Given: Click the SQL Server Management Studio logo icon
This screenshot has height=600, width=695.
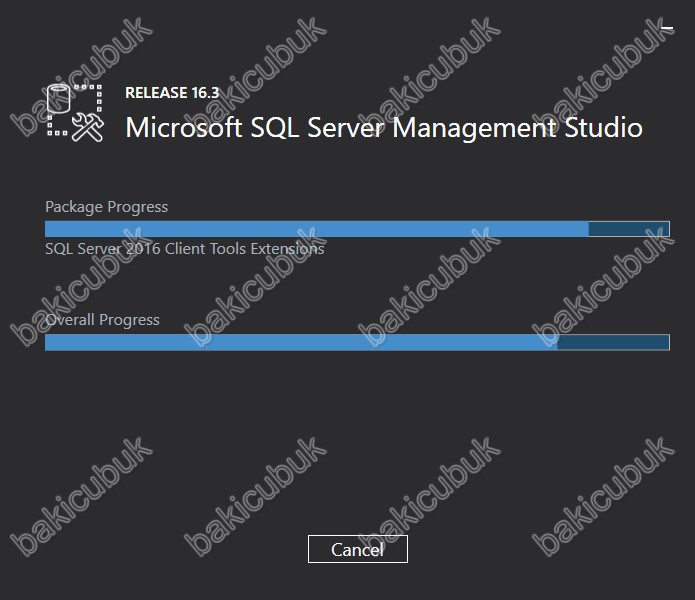Looking at the screenshot, I should click(75, 113).
